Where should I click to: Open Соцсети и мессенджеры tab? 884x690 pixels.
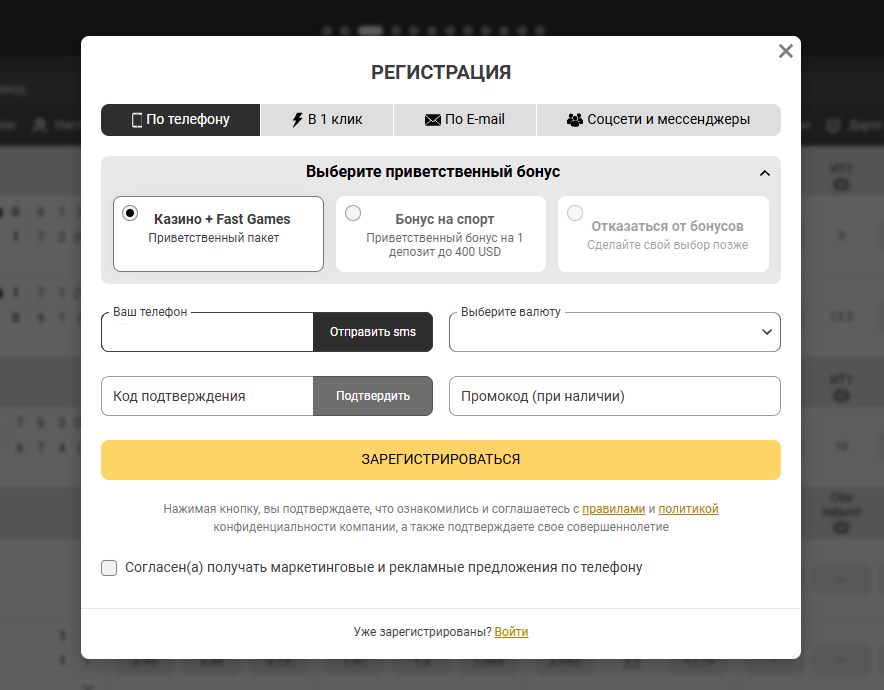point(658,120)
